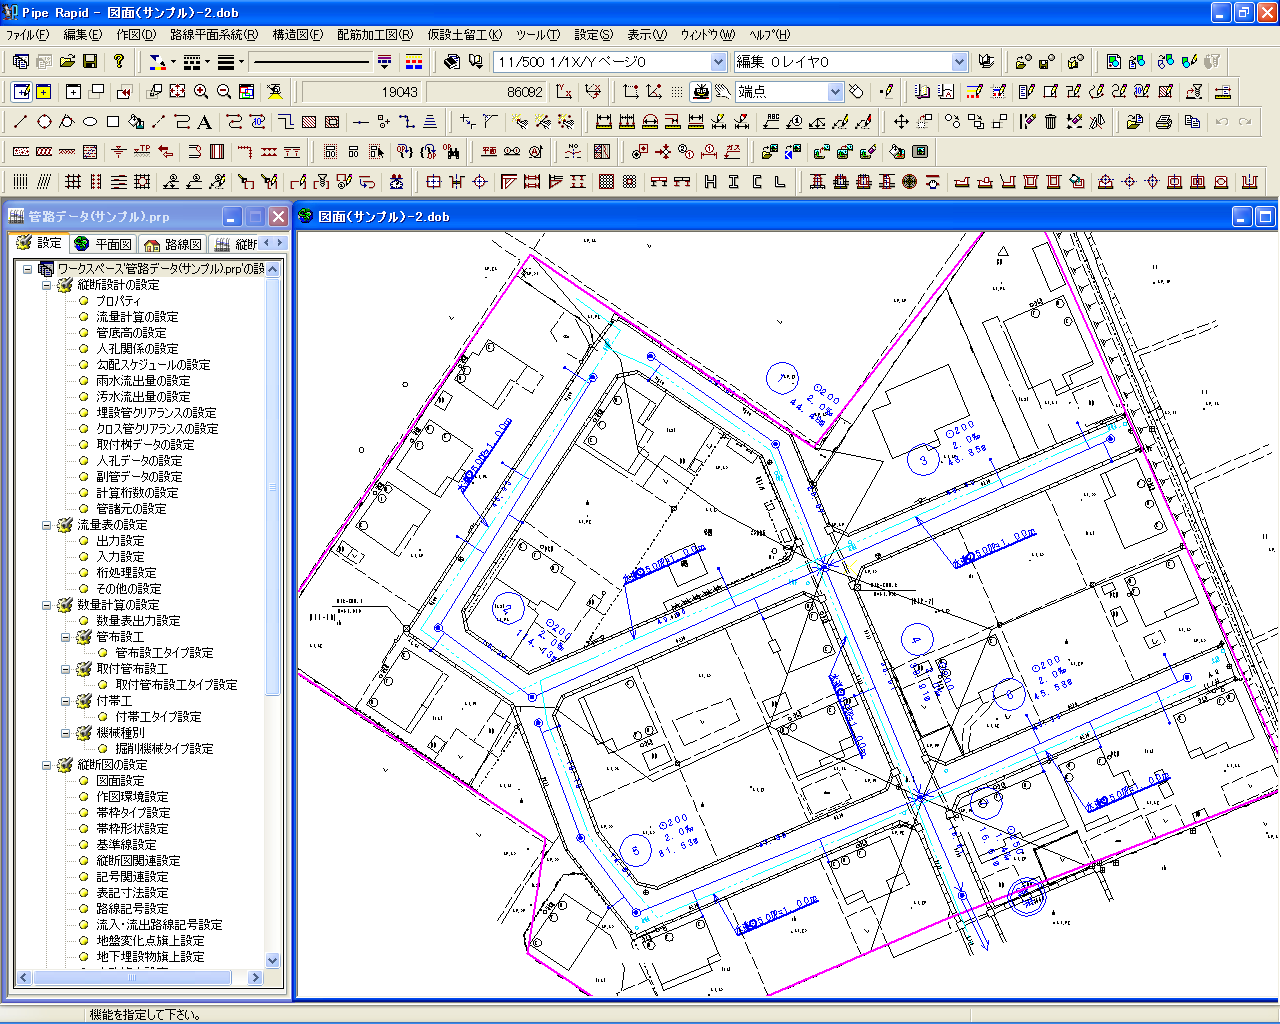Toggle the grid dots display button
This screenshot has width=1280, height=1024.
[677, 92]
